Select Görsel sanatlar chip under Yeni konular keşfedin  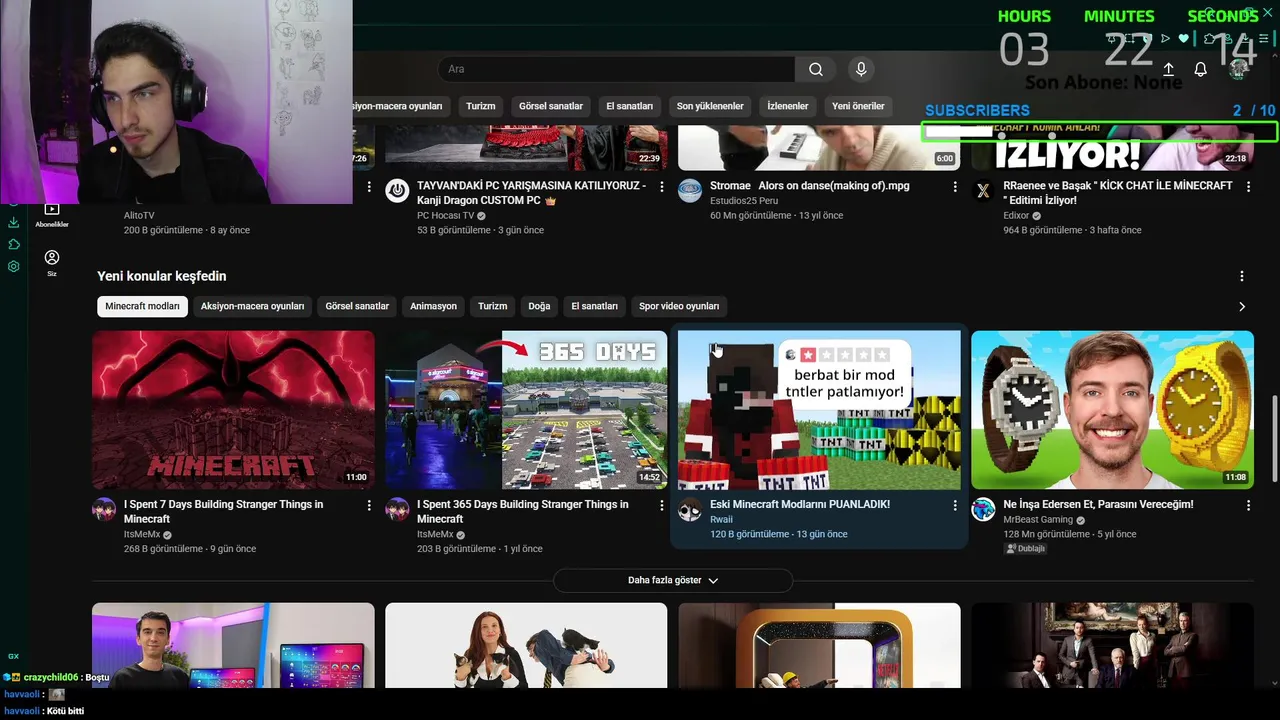[x=357, y=306]
